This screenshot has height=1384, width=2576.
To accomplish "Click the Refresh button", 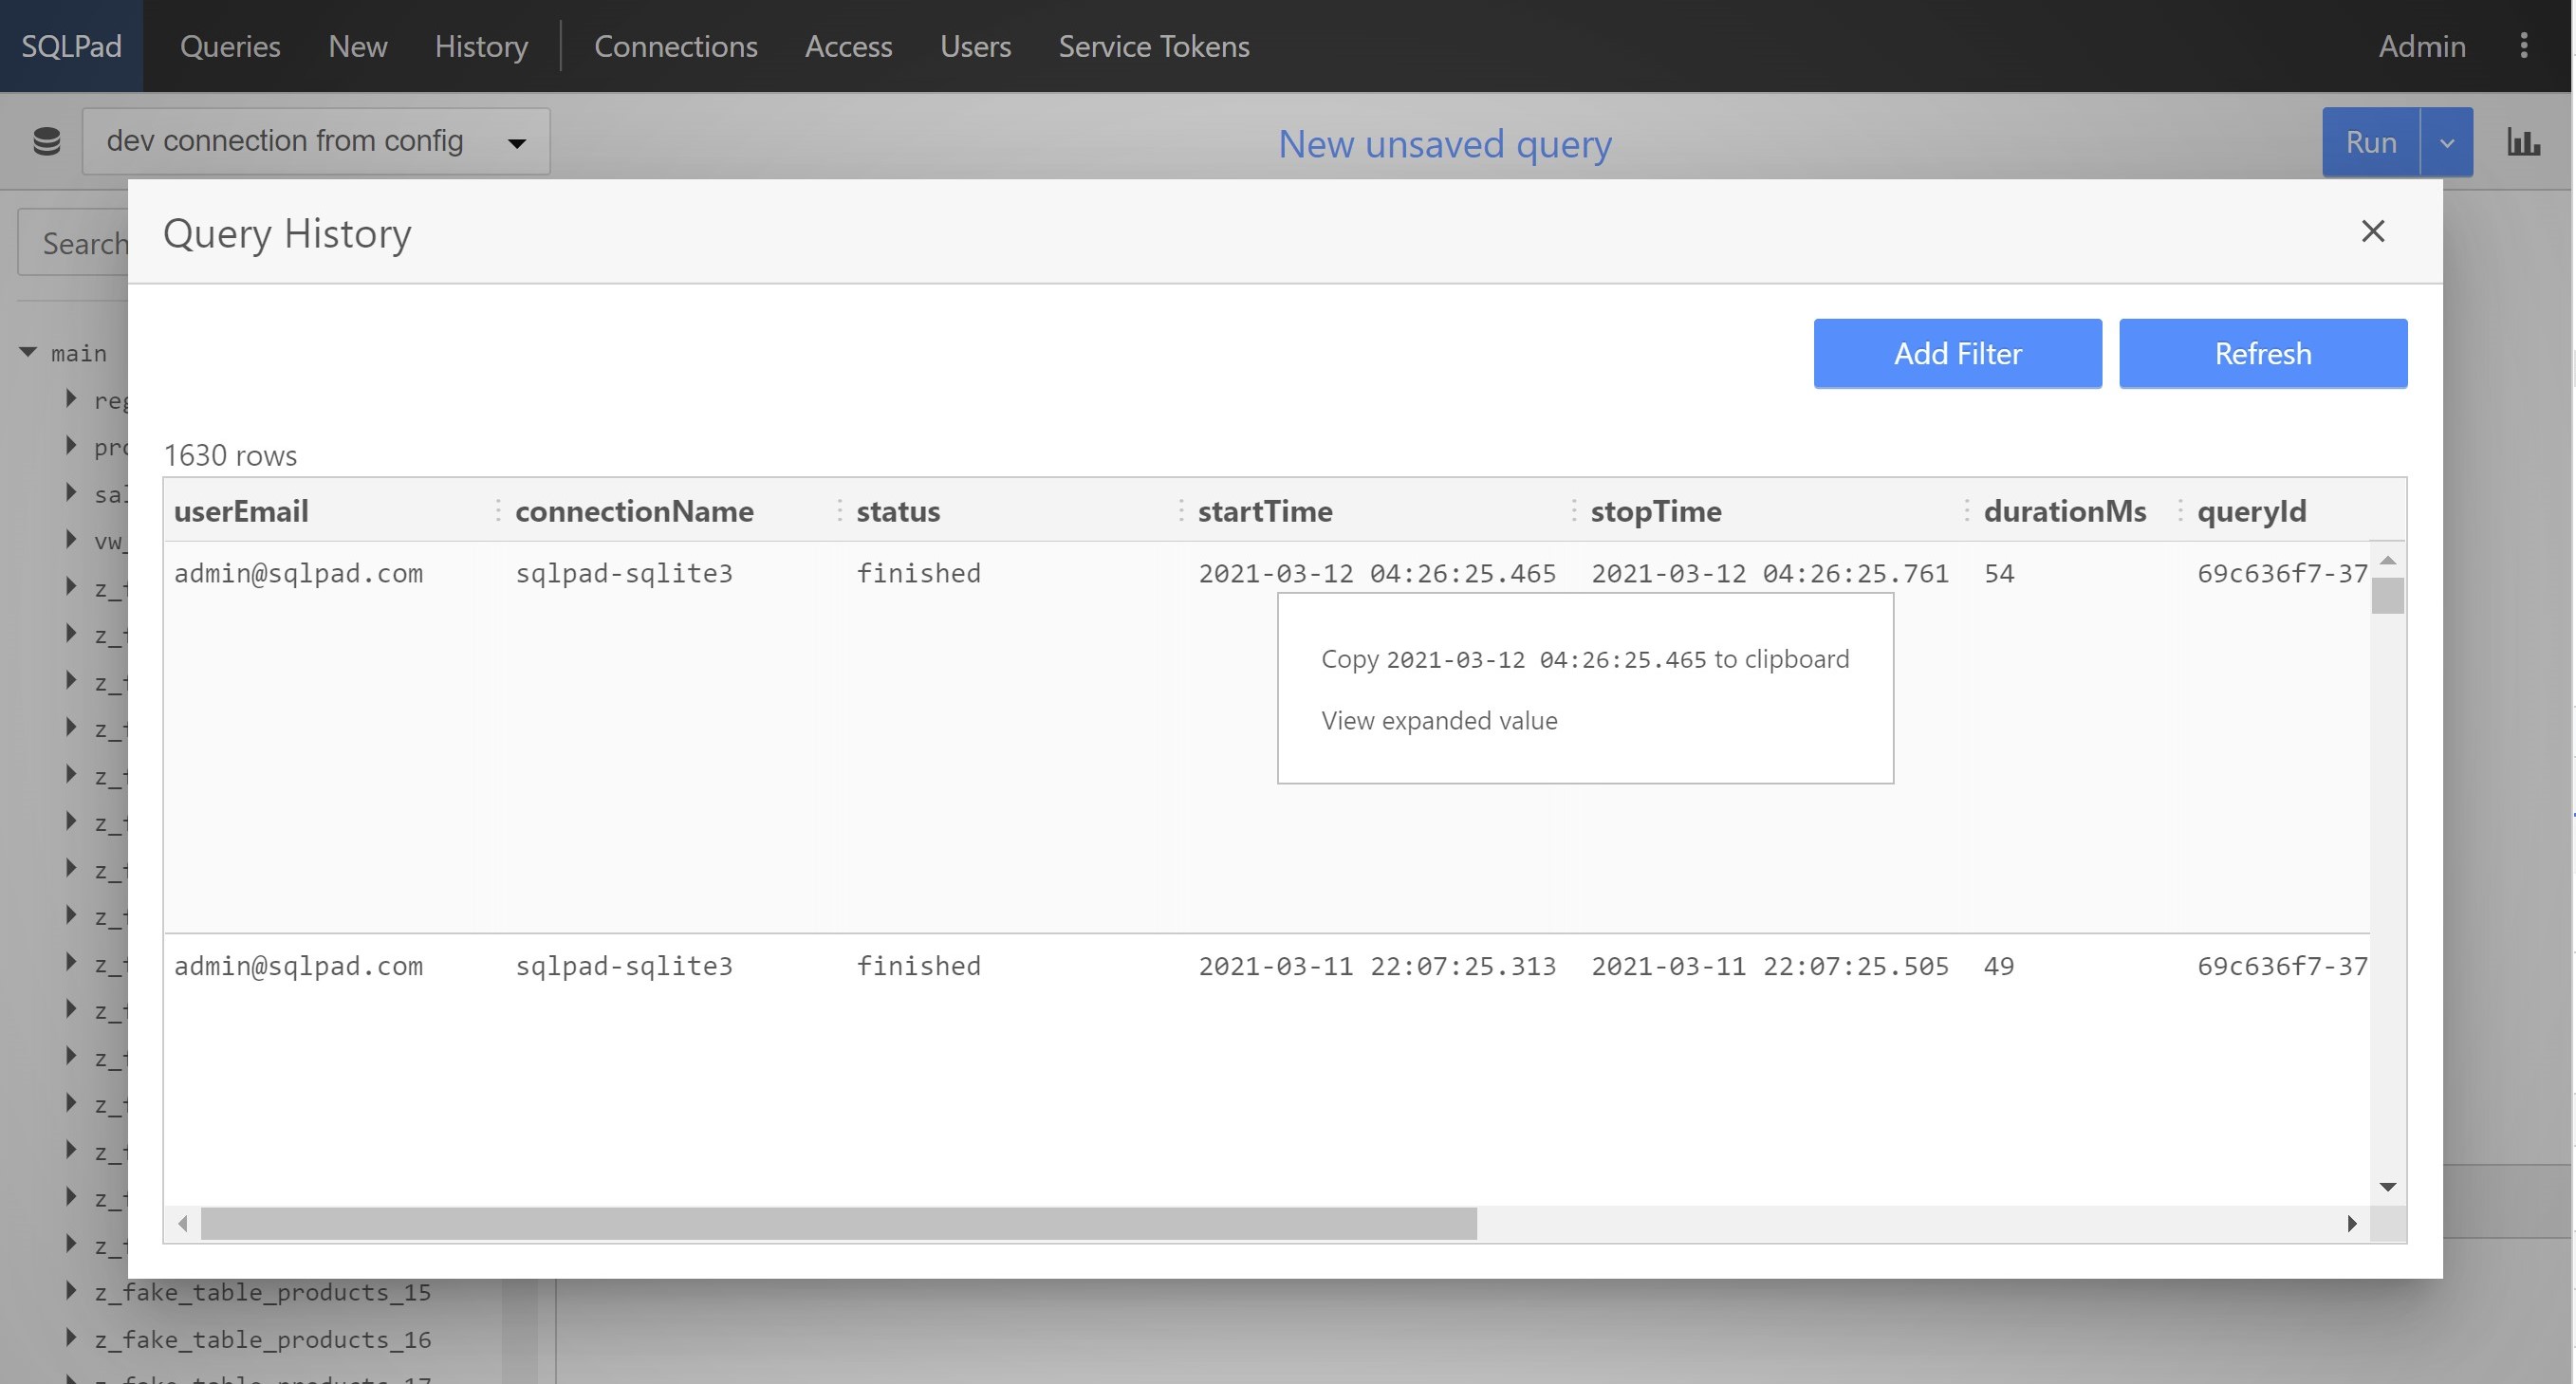I will pos(2262,353).
